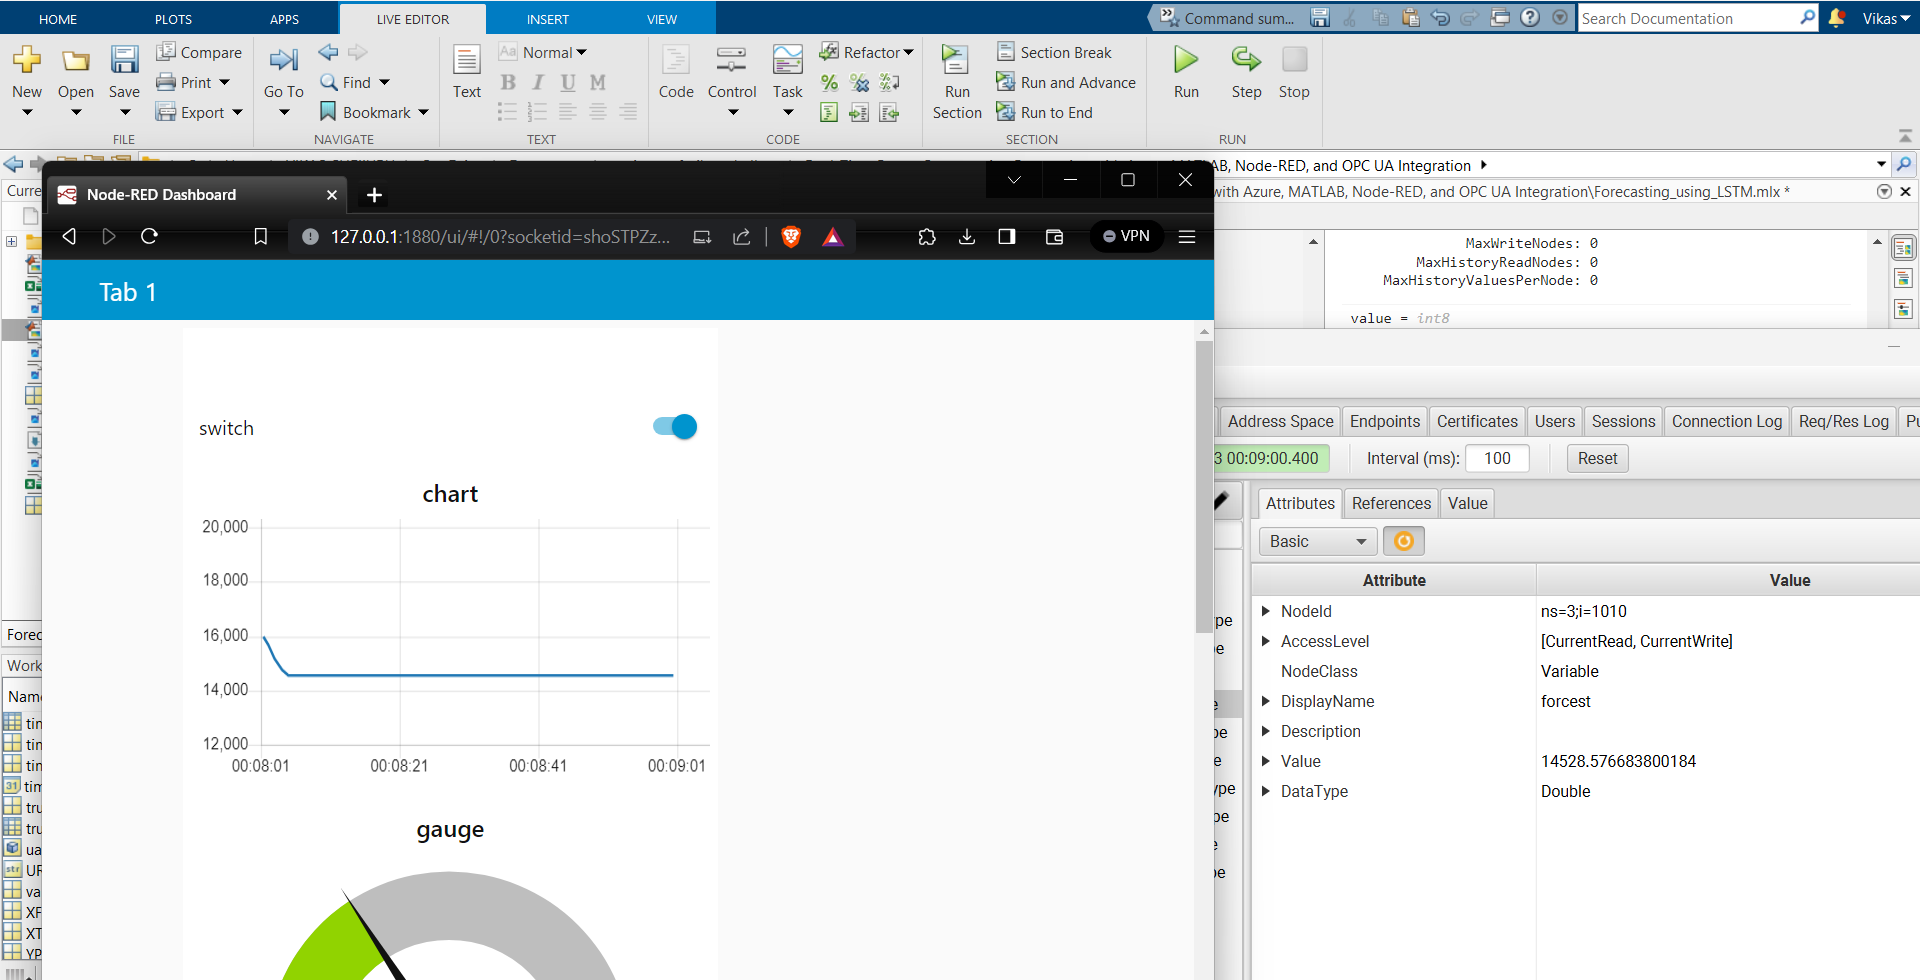Open the browser downloads icon
The image size is (1920, 980).
tap(967, 236)
